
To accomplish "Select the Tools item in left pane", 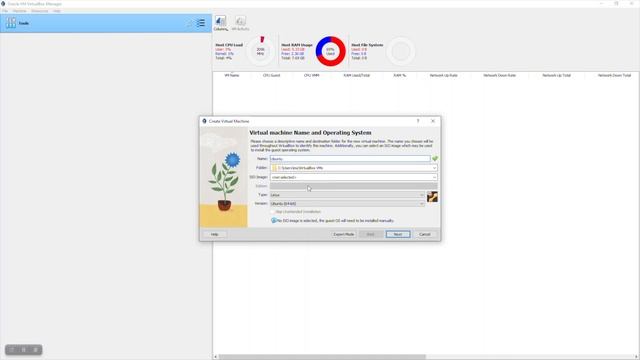I will [106, 23].
